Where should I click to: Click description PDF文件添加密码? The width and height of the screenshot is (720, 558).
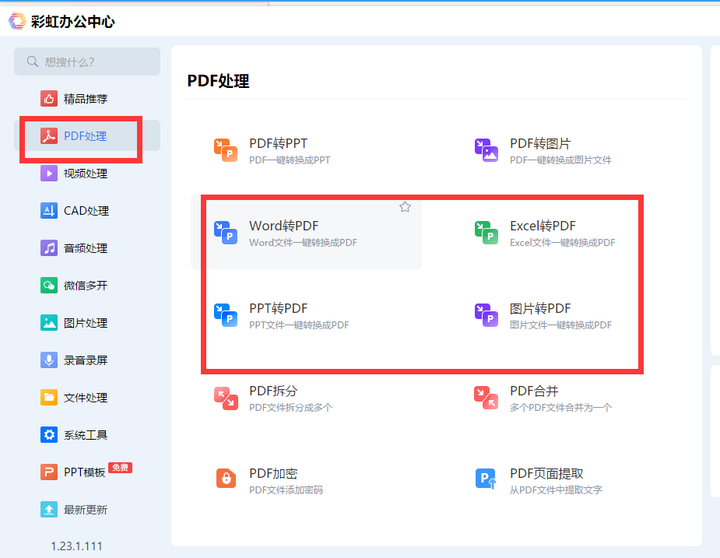(x=286, y=490)
